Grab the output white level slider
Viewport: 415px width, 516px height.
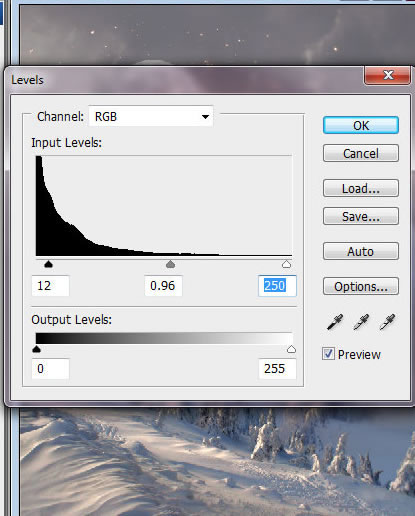pyautogui.click(x=291, y=349)
